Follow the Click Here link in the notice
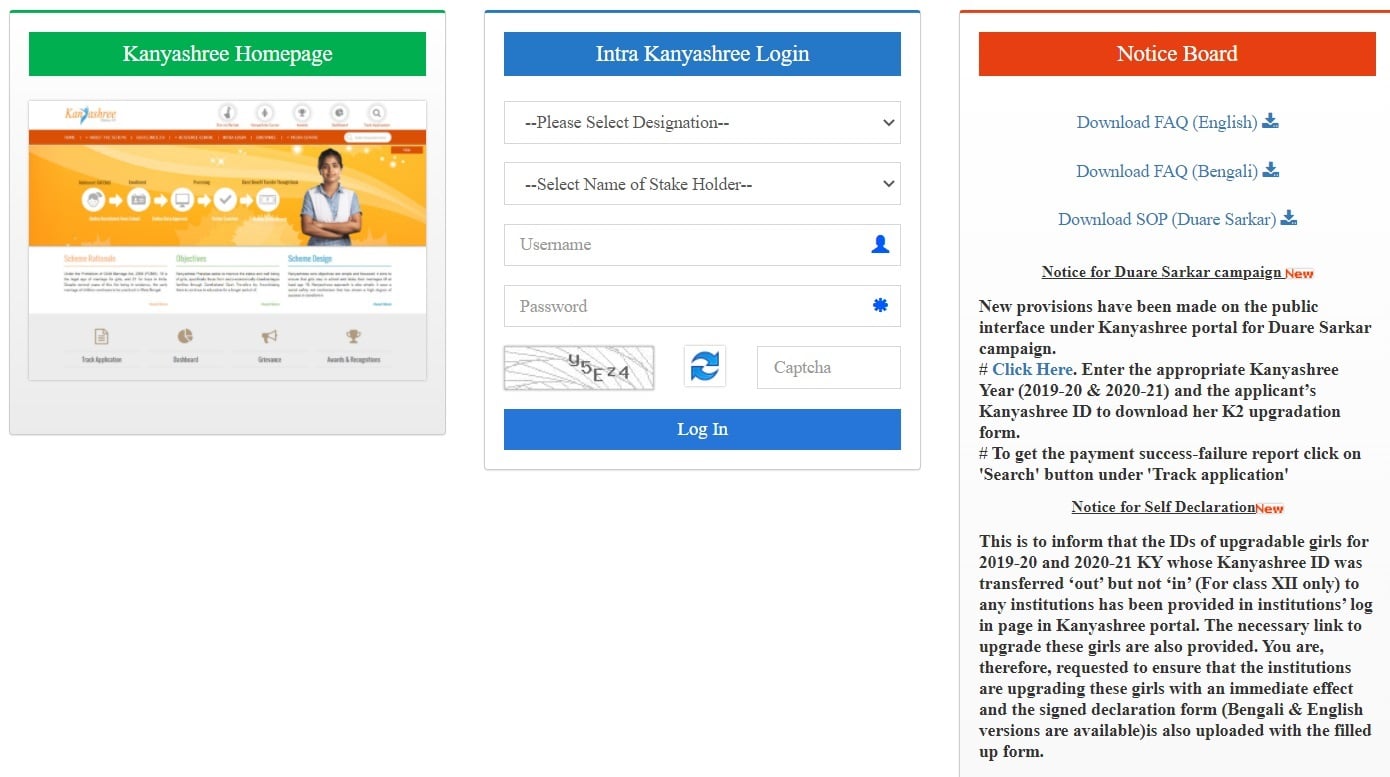 coord(1033,369)
